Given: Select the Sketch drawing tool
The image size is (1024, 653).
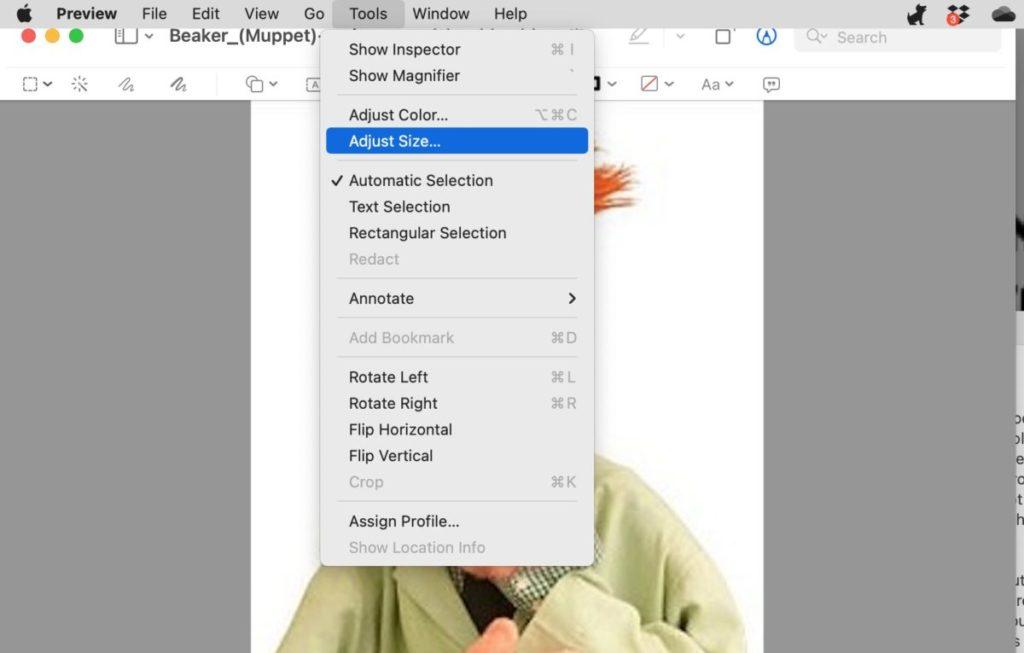Looking at the screenshot, I should pyautogui.click(x=126, y=85).
